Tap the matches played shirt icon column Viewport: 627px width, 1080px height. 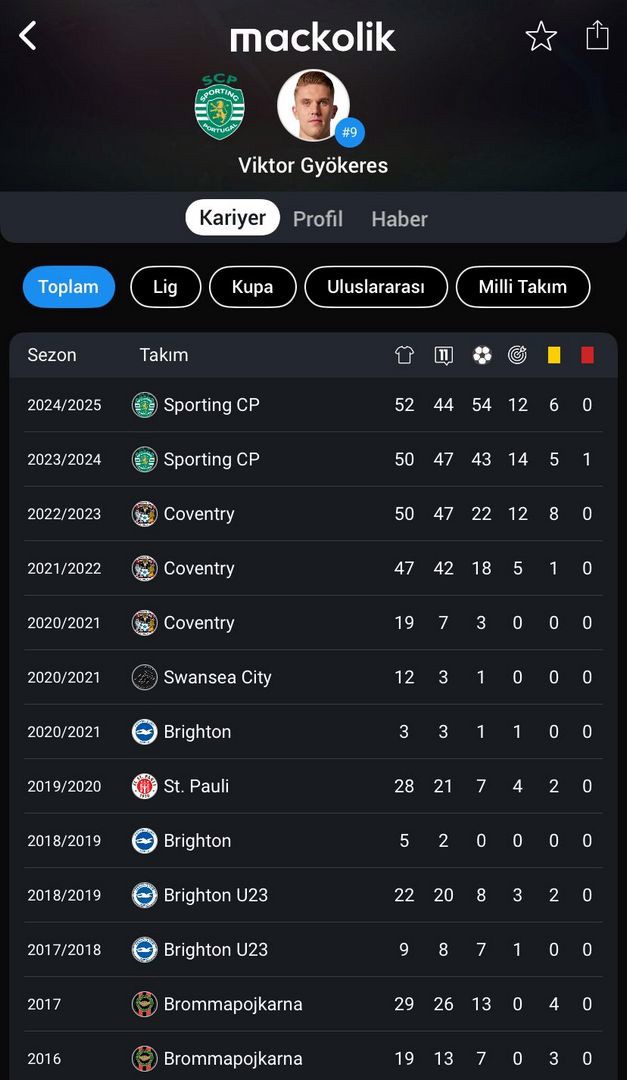pyautogui.click(x=404, y=355)
